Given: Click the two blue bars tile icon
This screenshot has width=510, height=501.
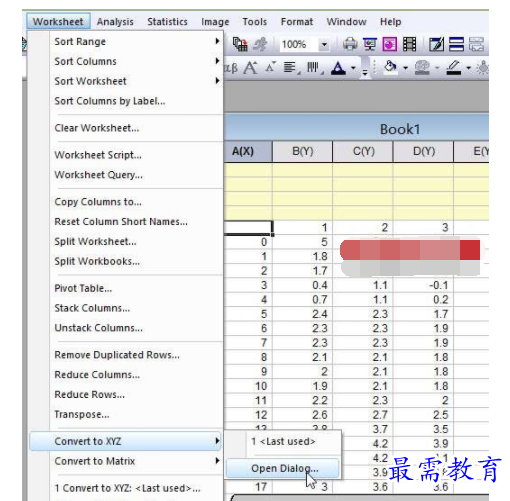Looking at the screenshot, I should coord(456,44).
